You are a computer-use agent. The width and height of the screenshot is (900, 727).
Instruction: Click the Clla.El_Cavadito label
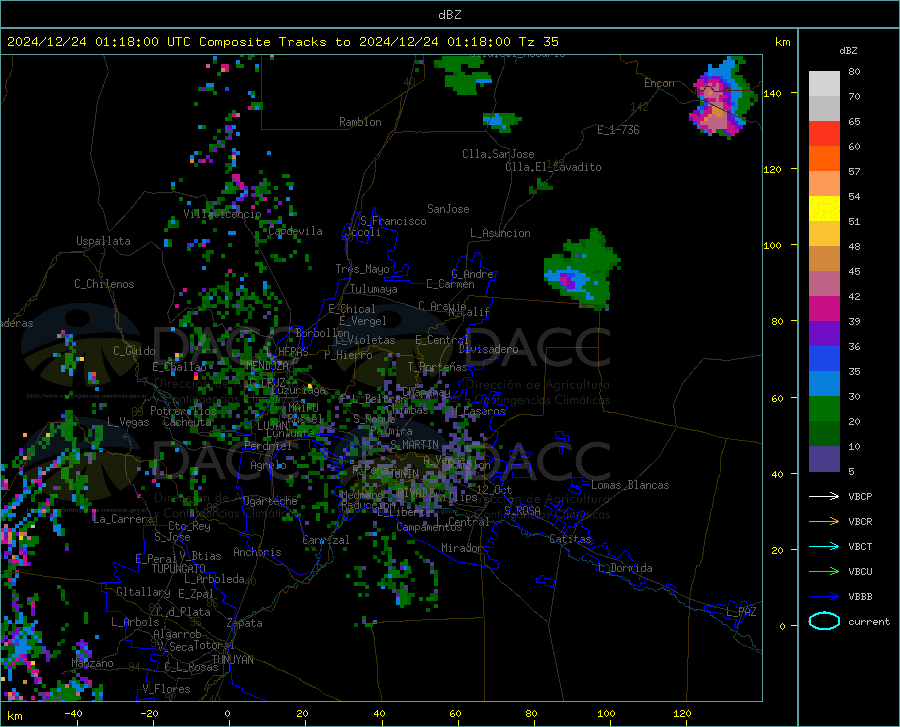click(553, 167)
